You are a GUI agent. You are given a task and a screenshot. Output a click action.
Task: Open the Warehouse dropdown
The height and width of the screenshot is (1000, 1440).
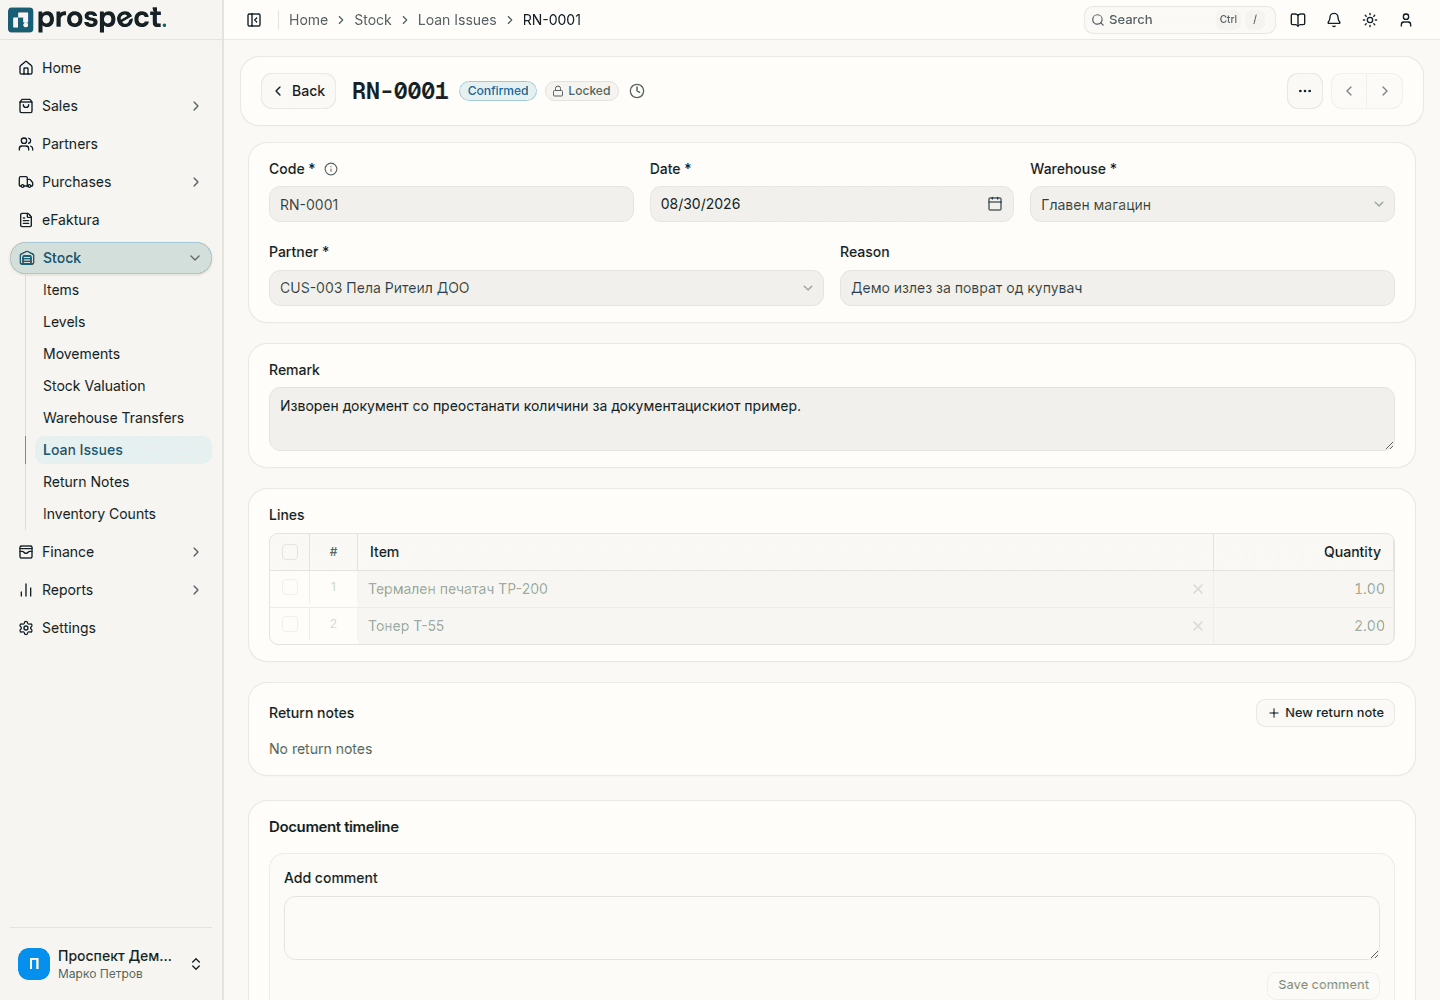click(1212, 204)
